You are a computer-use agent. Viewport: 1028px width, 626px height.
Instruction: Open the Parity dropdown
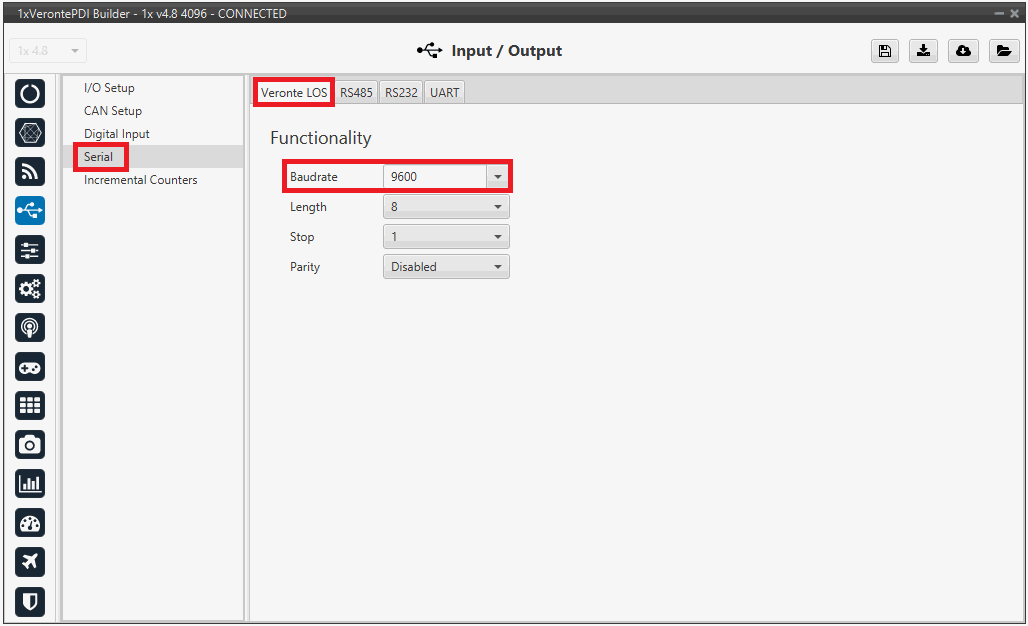(446, 267)
